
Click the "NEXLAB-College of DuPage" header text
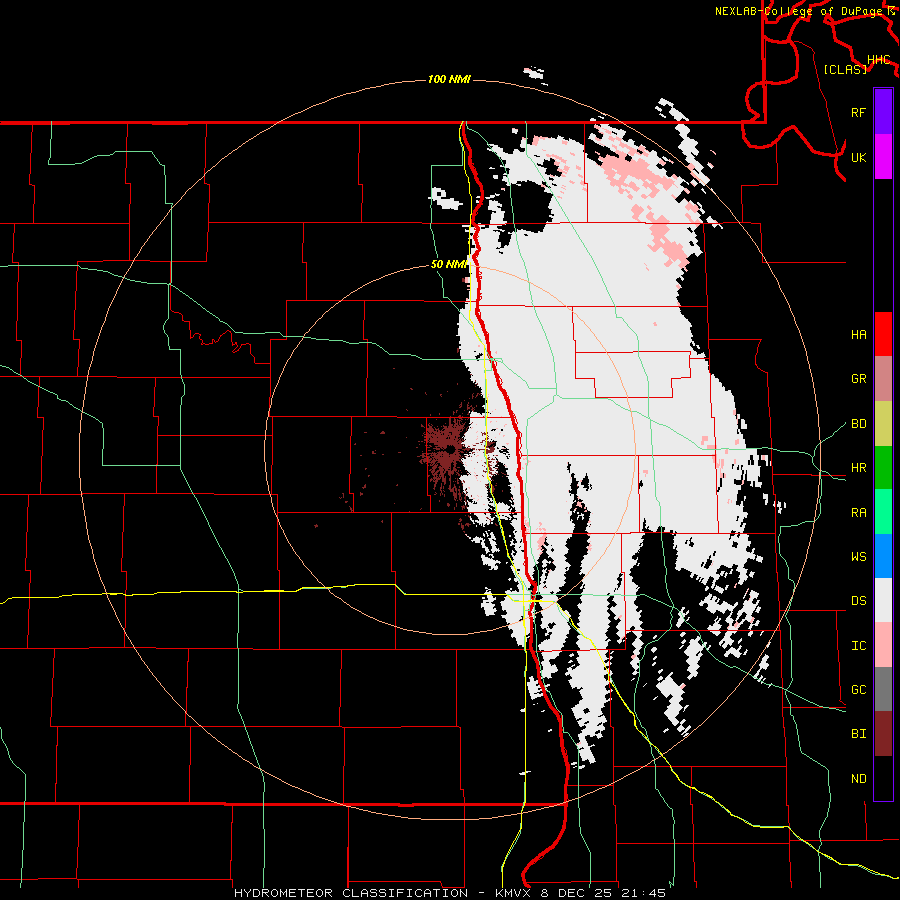(800, 11)
